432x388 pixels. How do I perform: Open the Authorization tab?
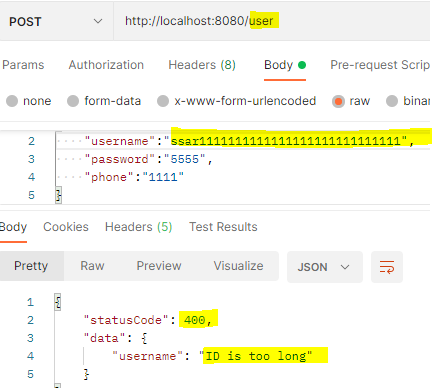[x=106, y=65]
